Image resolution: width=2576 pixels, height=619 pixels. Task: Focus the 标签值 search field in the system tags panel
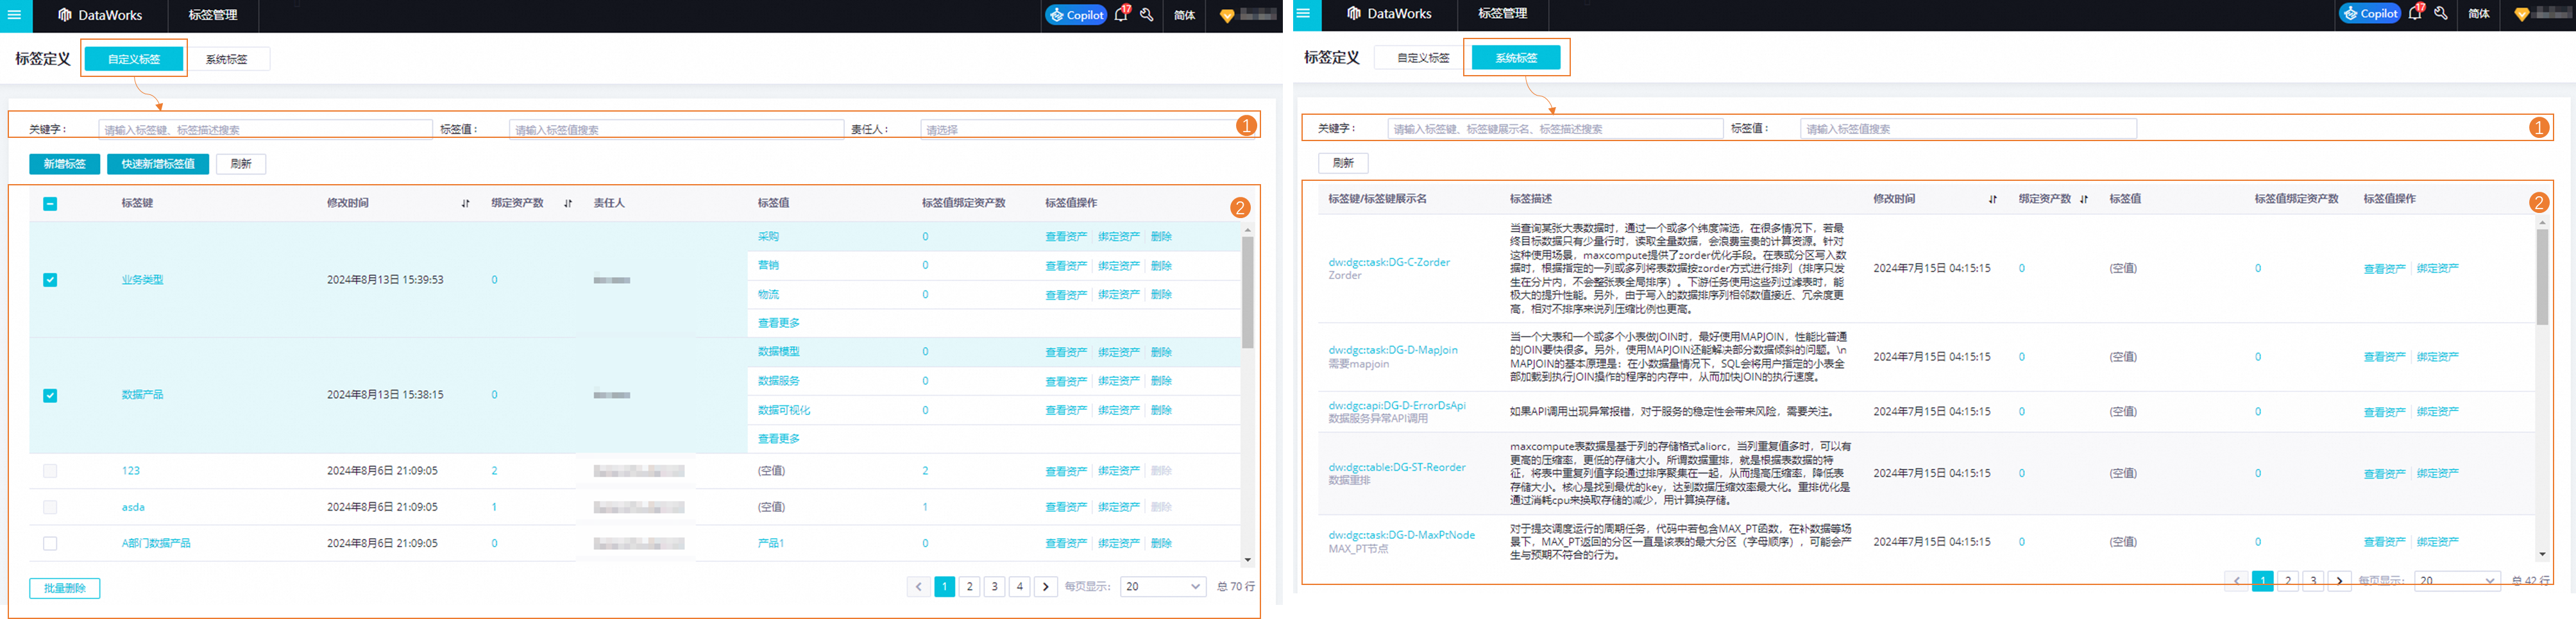1968,128
